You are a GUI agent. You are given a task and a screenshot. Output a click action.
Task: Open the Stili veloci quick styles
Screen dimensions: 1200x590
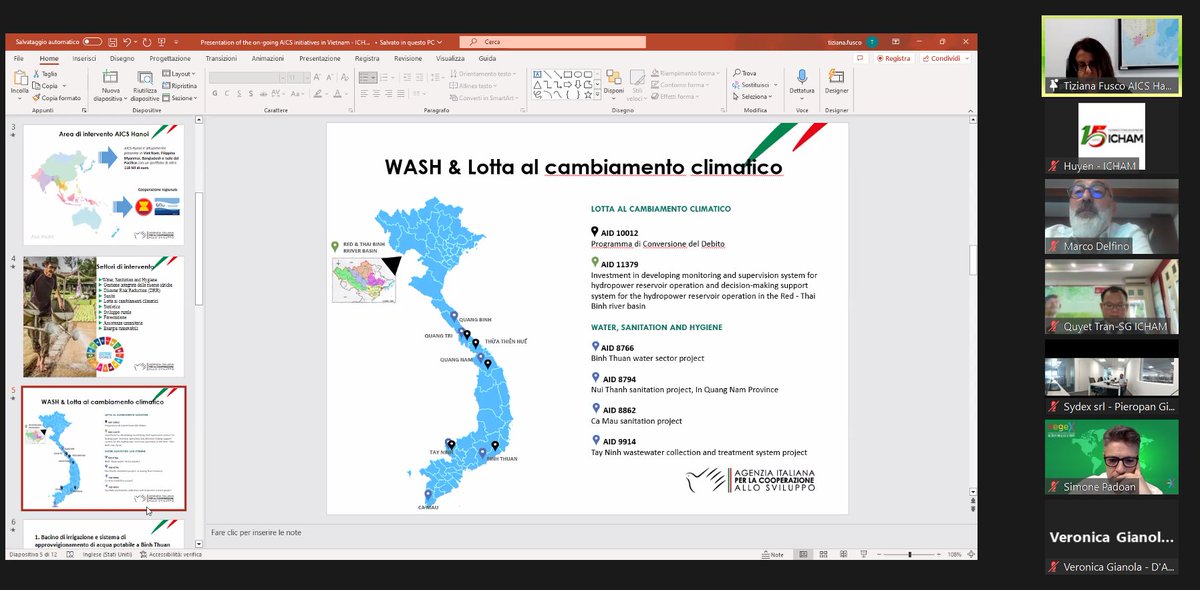pyautogui.click(x=635, y=87)
